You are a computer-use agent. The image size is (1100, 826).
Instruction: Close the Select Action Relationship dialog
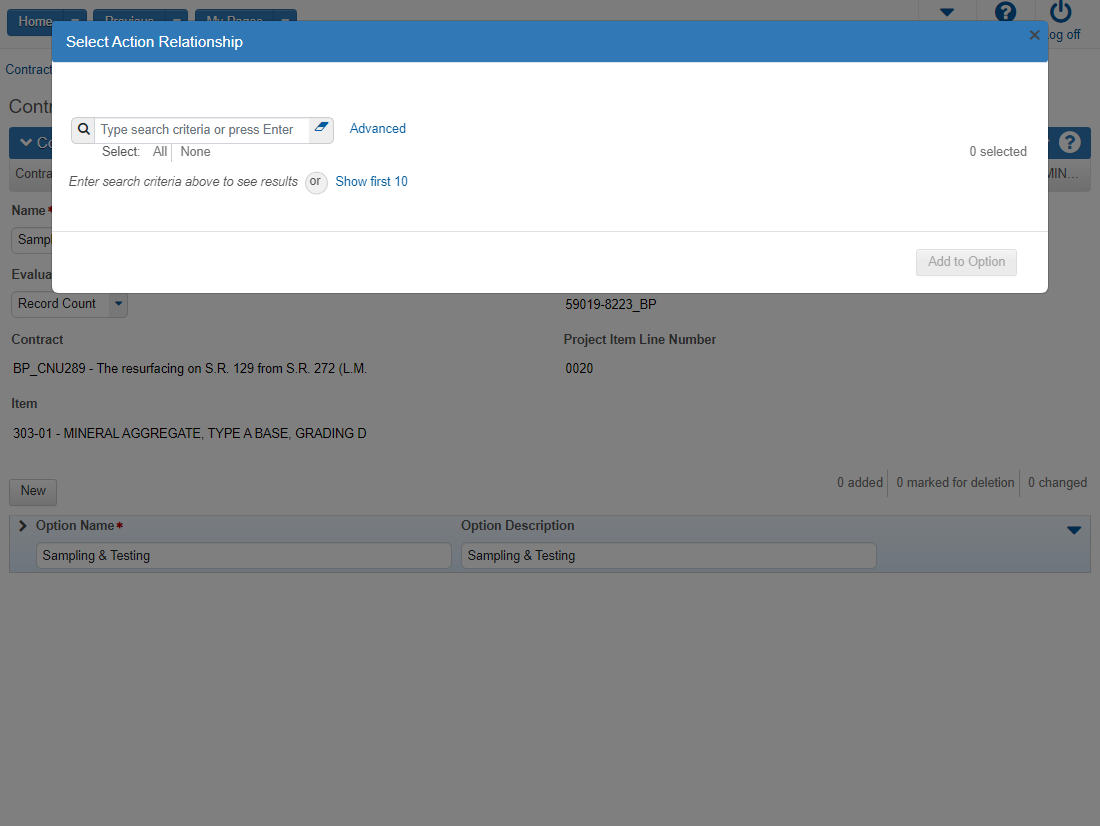pyautogui.click(x=1035, y=35)
